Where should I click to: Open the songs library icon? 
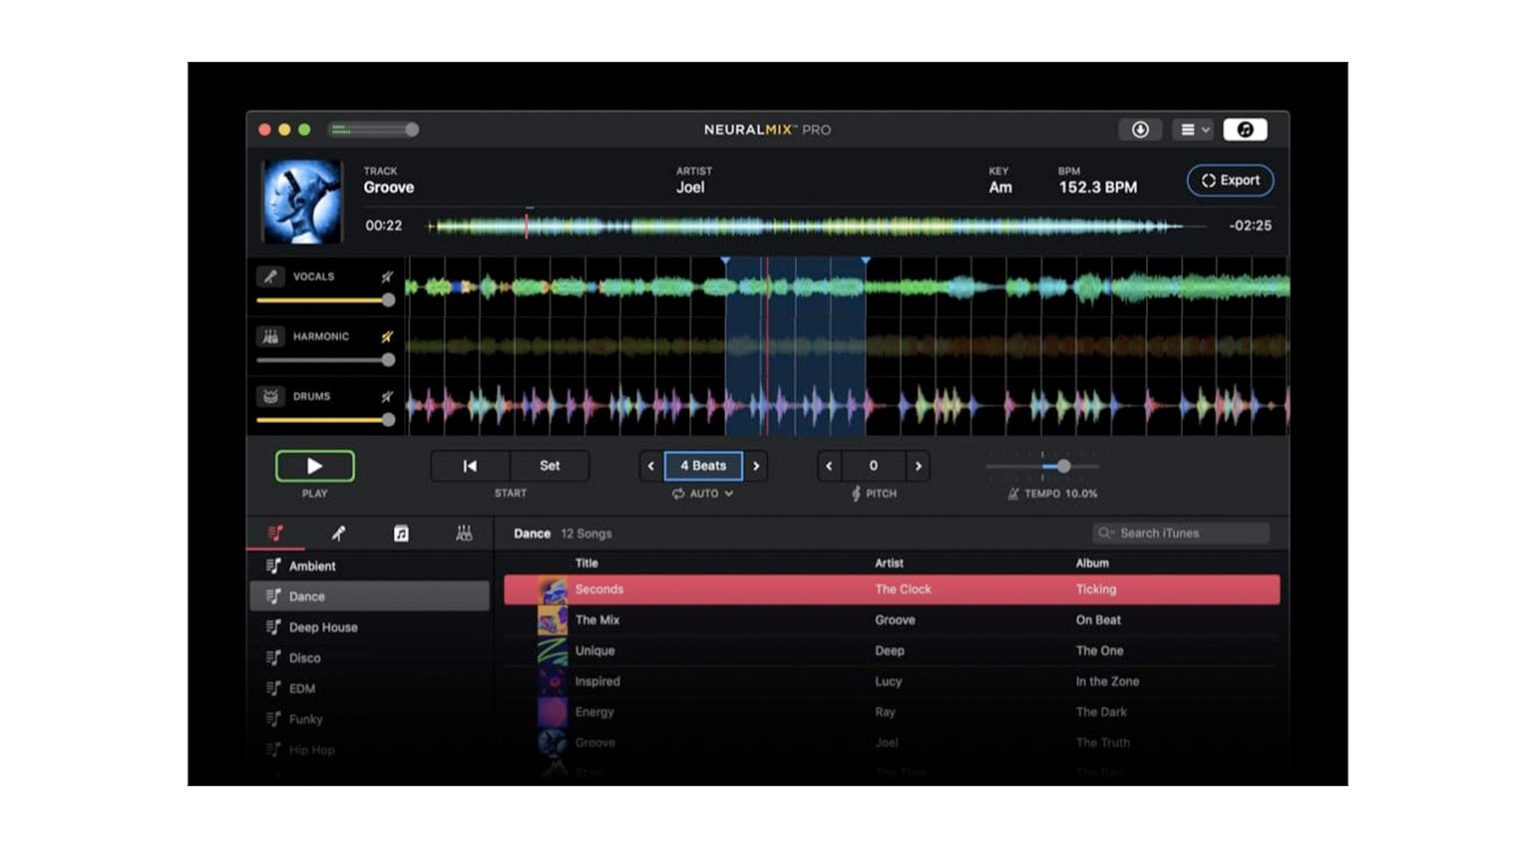click(x=402, y=533)
